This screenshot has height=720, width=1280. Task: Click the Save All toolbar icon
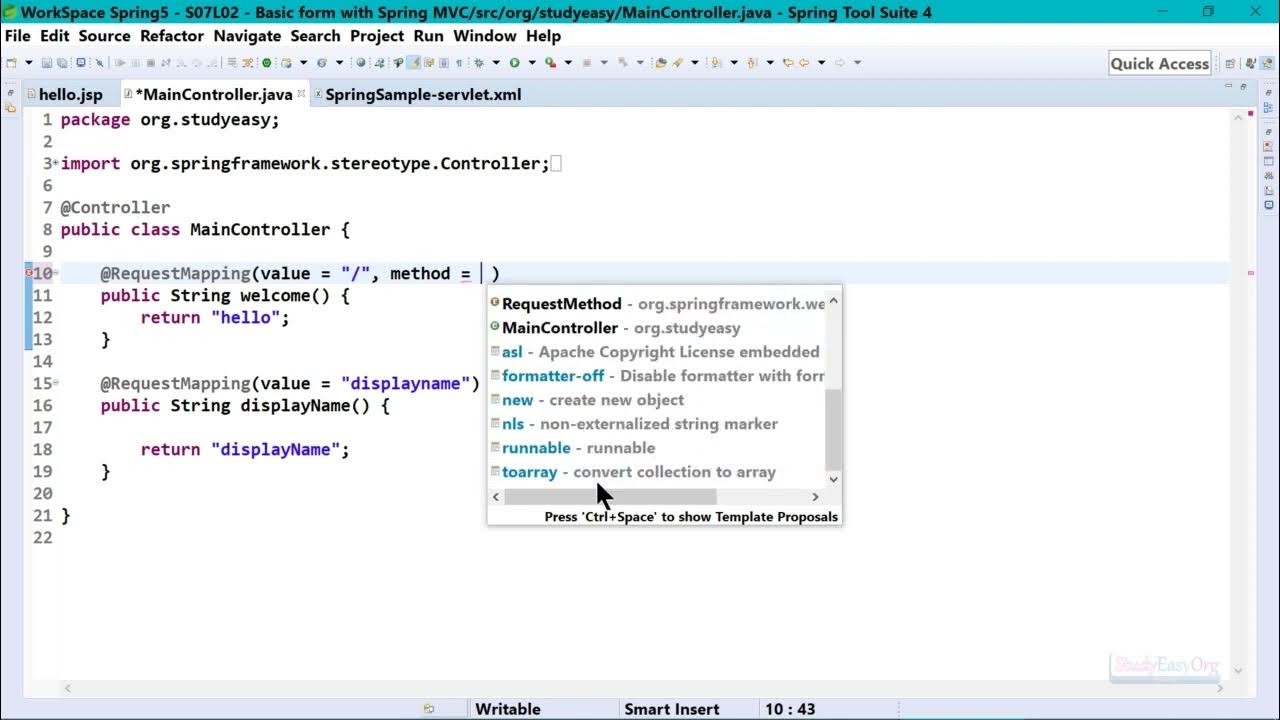coord(61,63)
